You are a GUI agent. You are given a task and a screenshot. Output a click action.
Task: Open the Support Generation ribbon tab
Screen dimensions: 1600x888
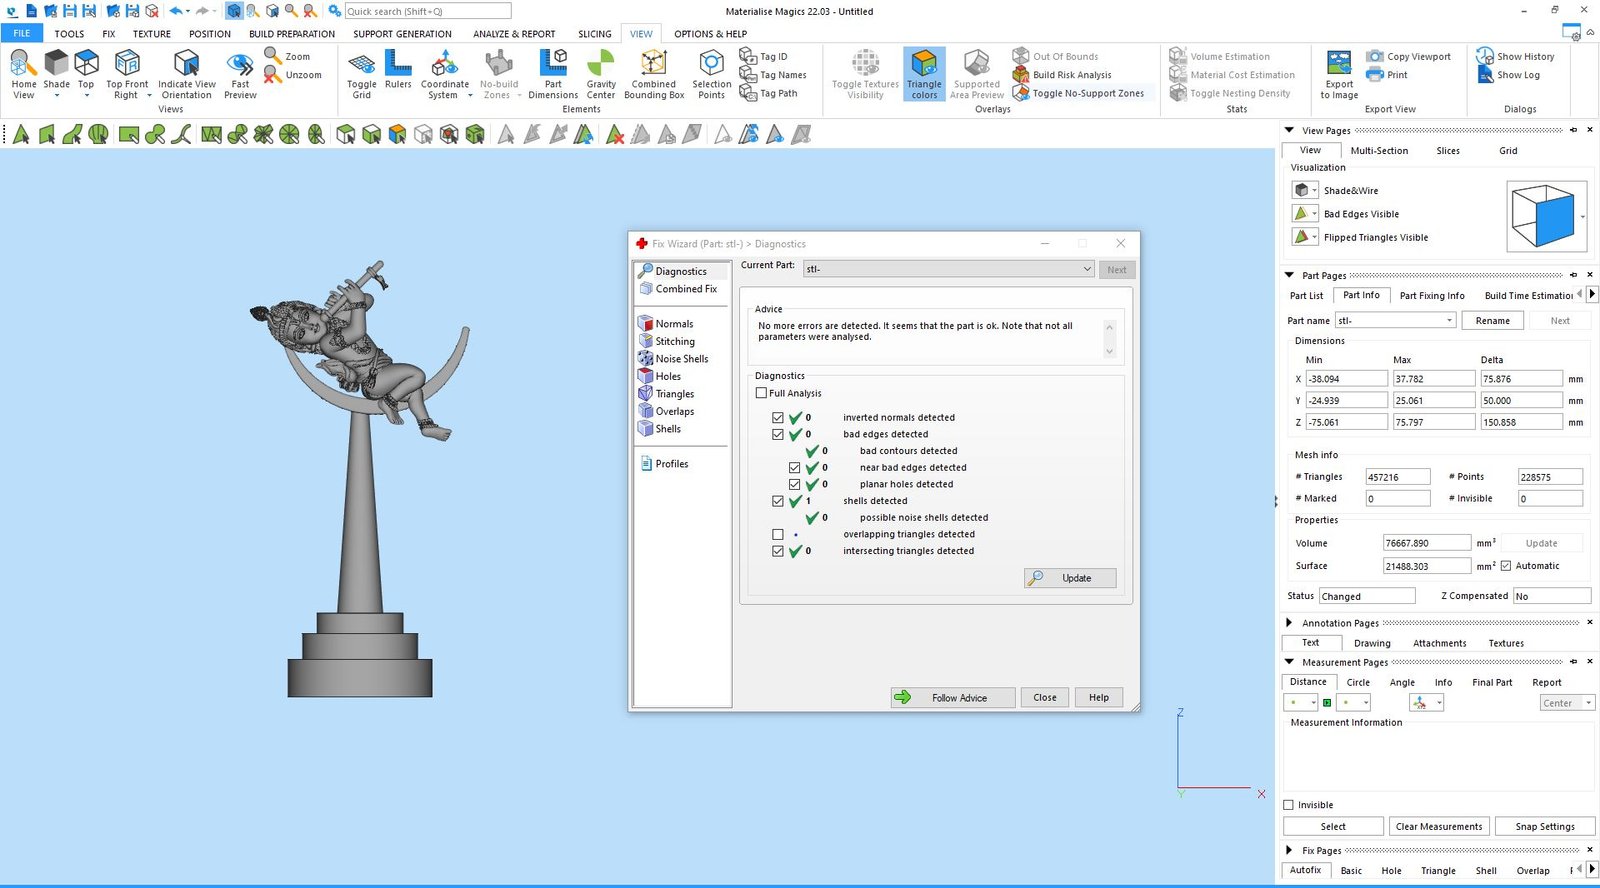[402, 34]
